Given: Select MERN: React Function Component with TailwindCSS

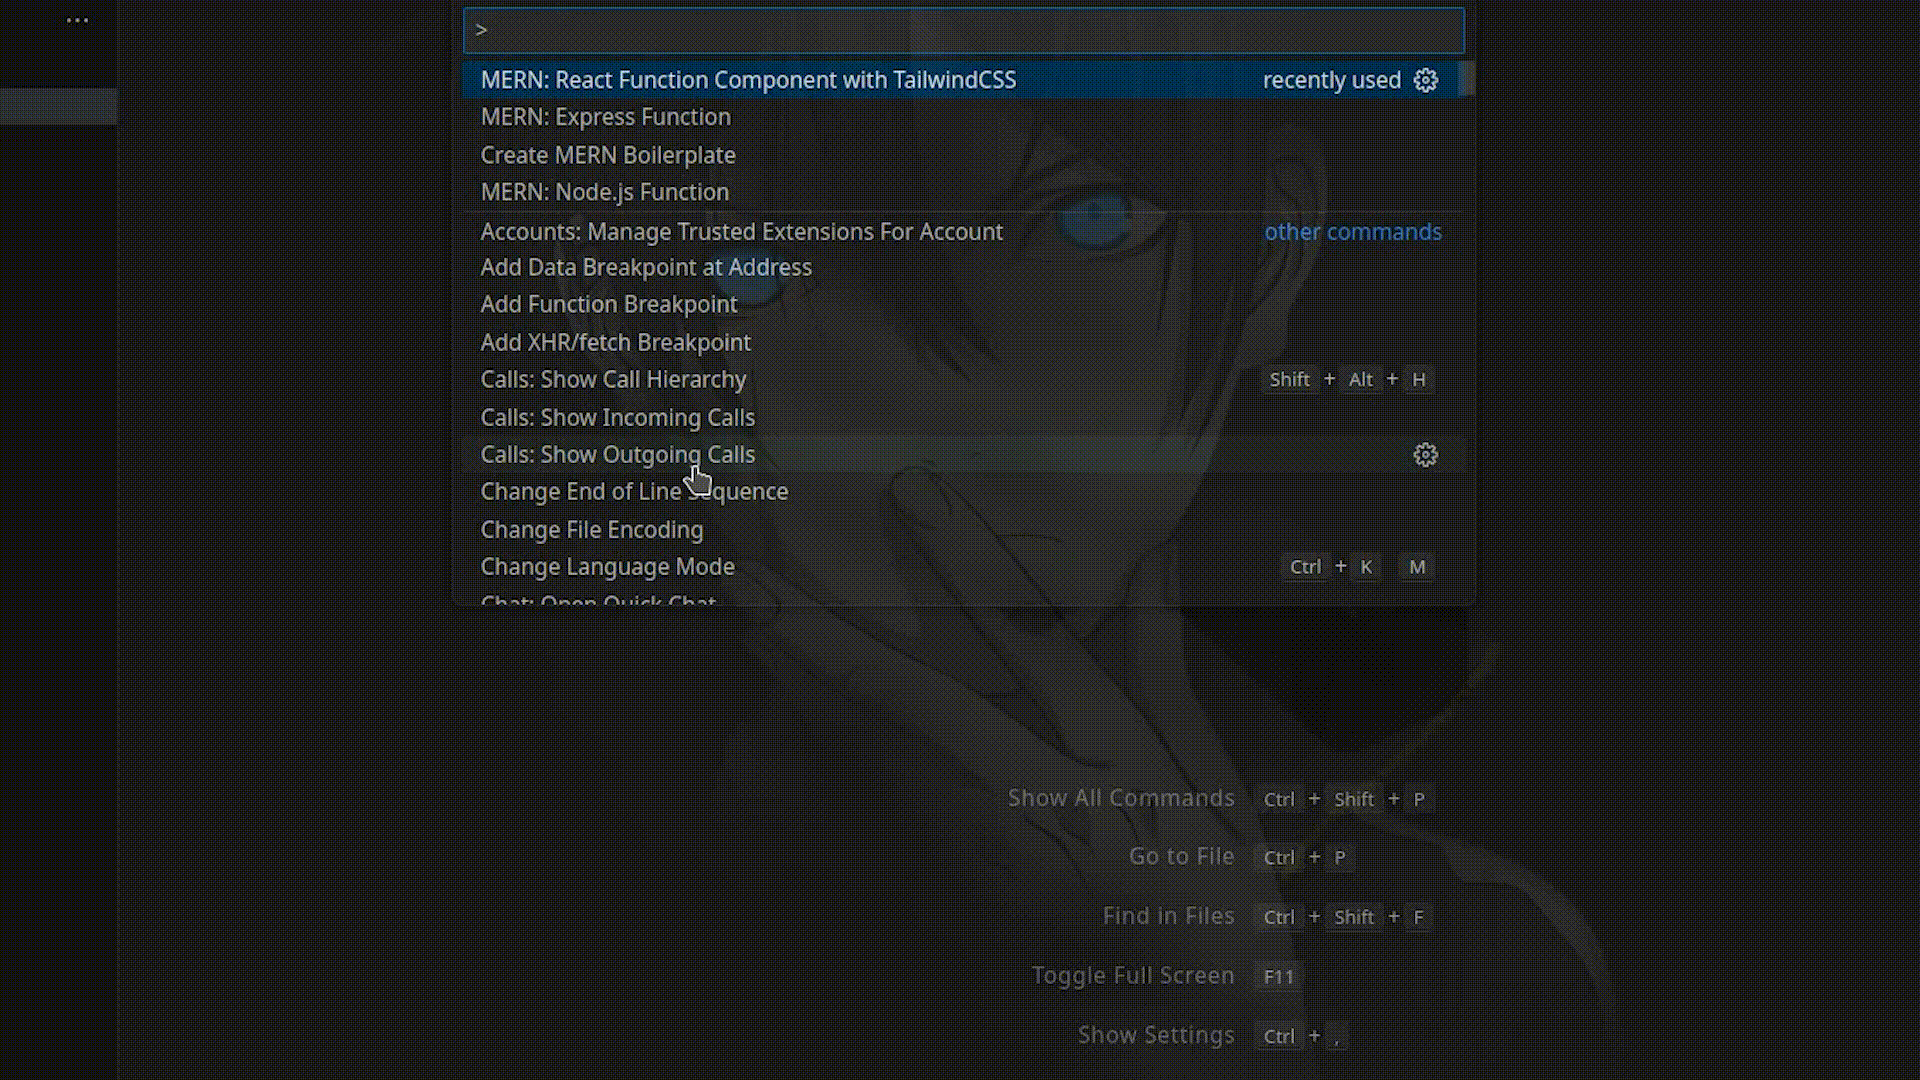Looking at the screenshot, I should click(x=748, y=79).
